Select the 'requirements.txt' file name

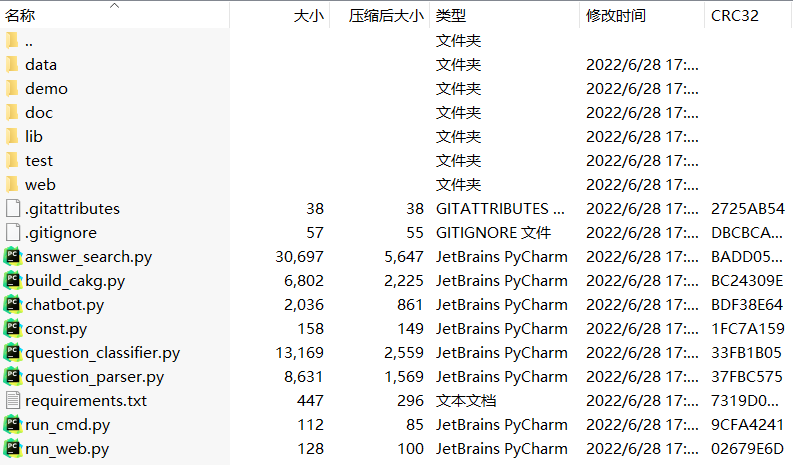[86, 401]
